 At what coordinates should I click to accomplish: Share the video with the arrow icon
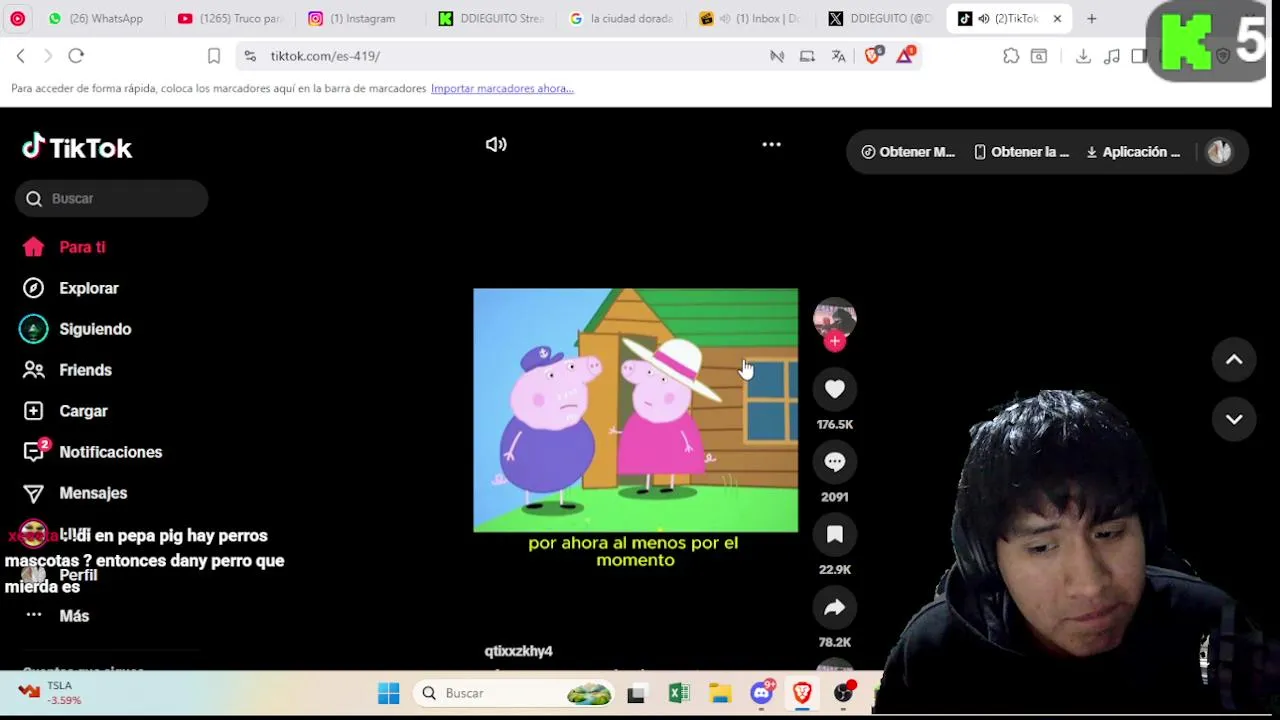coord(835,607)
